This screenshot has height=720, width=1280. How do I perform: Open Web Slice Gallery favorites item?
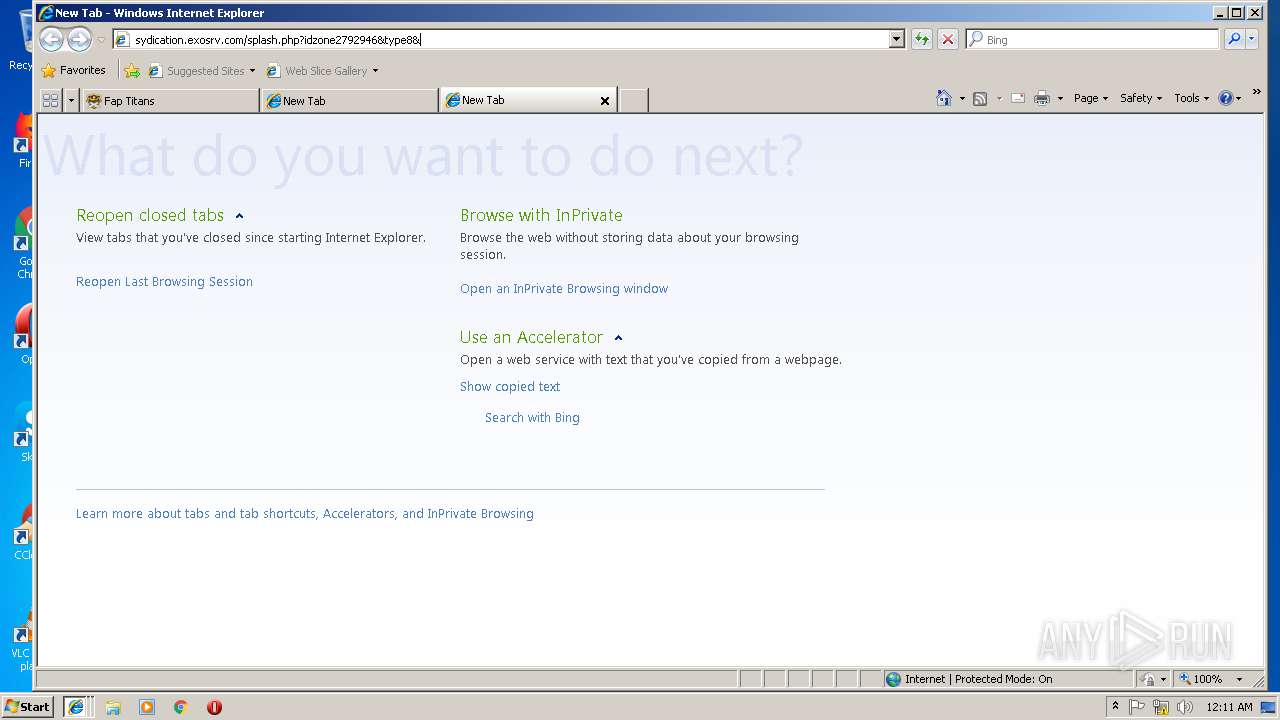(317, 71)
